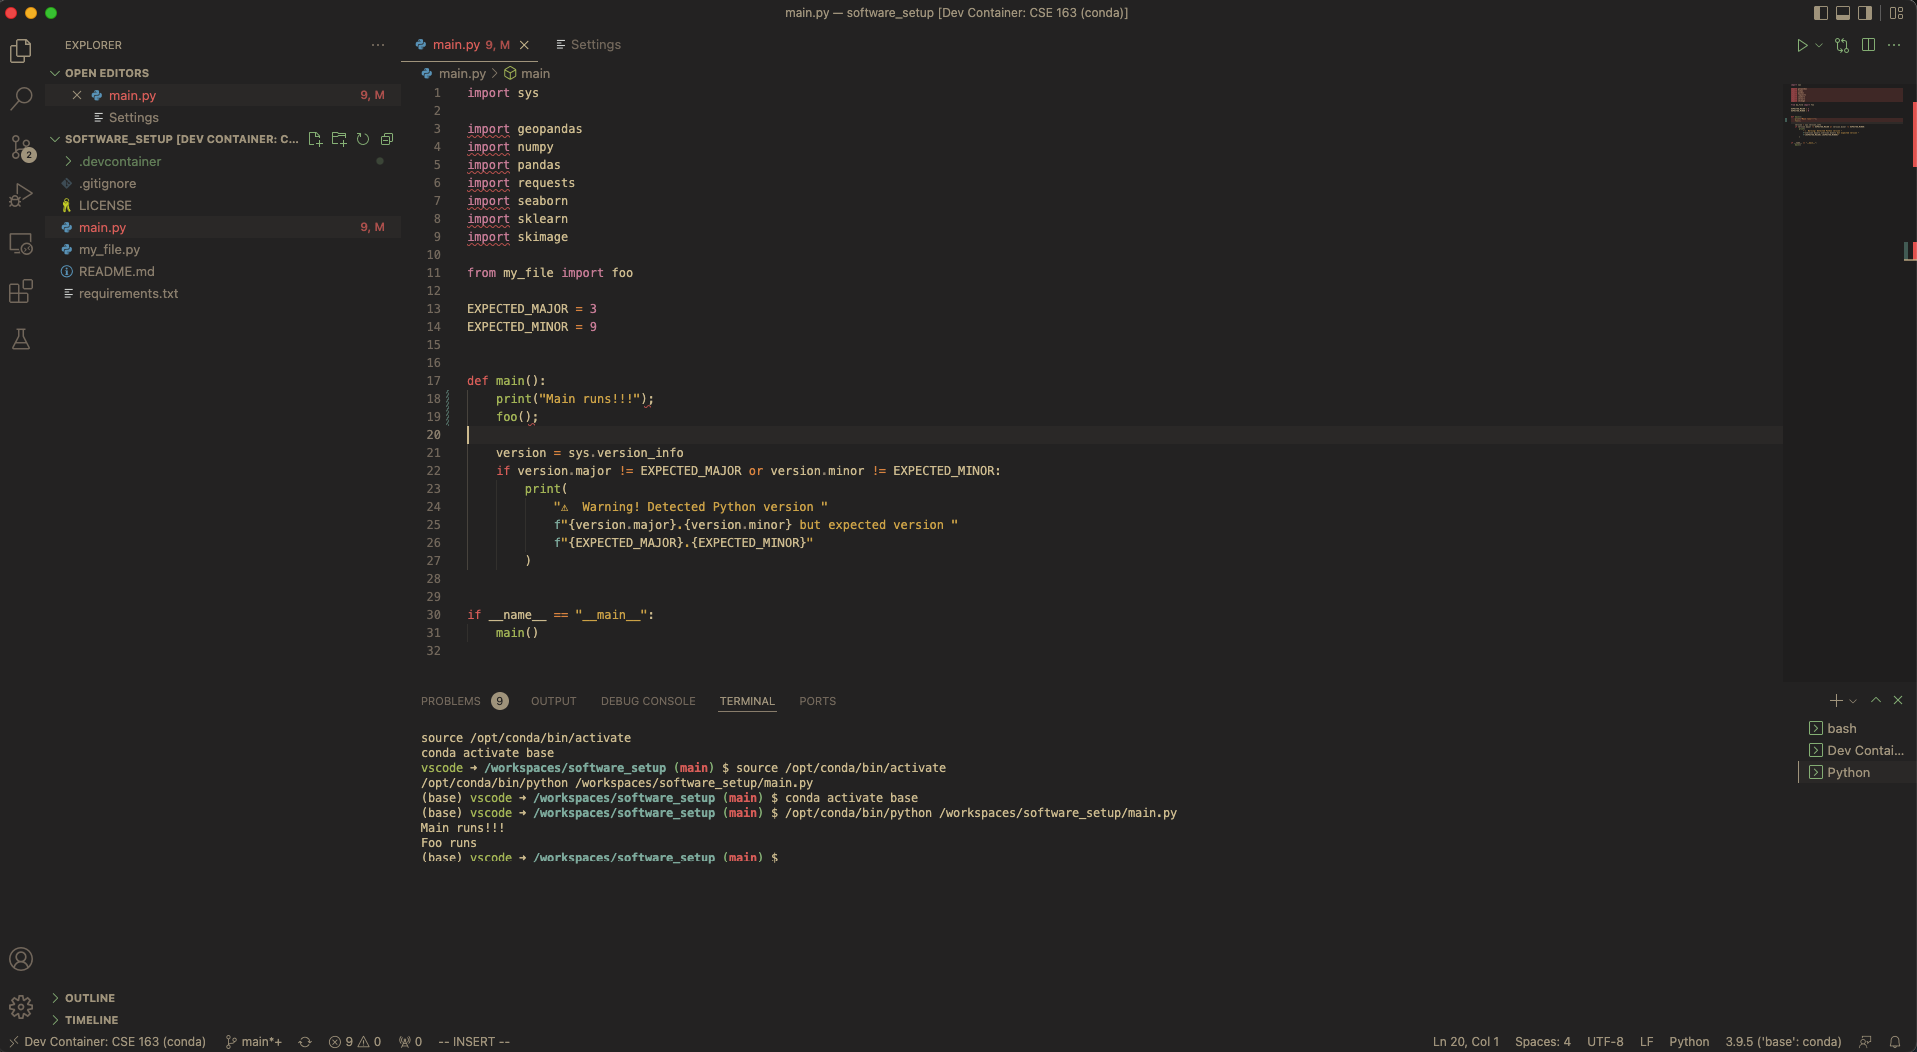The image size is (1917, 1052).
Task: Open Testing flask view
Action: point(21,339)
